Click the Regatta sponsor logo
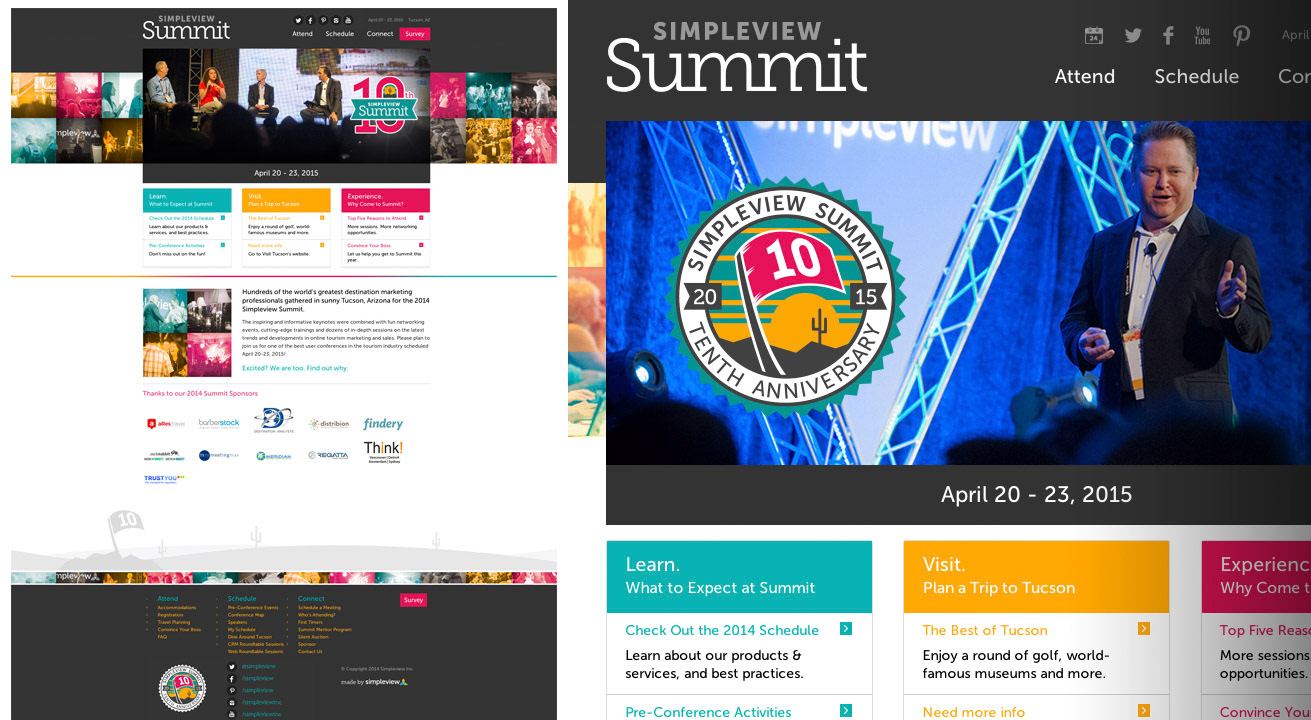This screenshot has width=1311, height=720. coord(328,455)
